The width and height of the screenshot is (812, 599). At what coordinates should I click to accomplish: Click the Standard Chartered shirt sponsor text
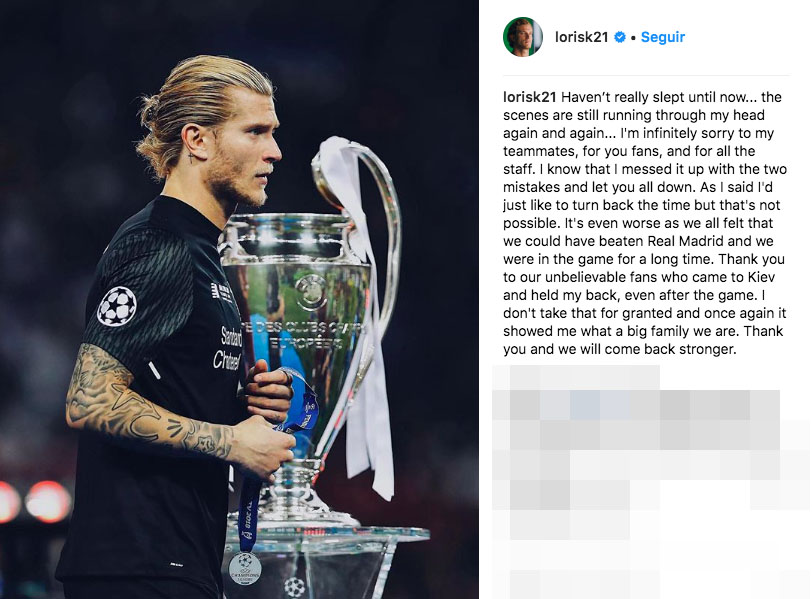pyautogui.click(x=228, y=348)
